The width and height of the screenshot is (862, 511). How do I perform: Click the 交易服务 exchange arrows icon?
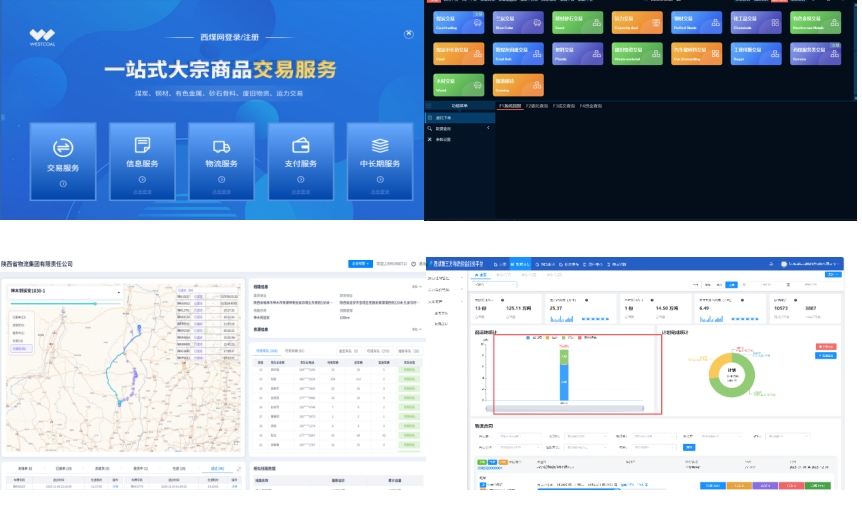click(62, 147)
